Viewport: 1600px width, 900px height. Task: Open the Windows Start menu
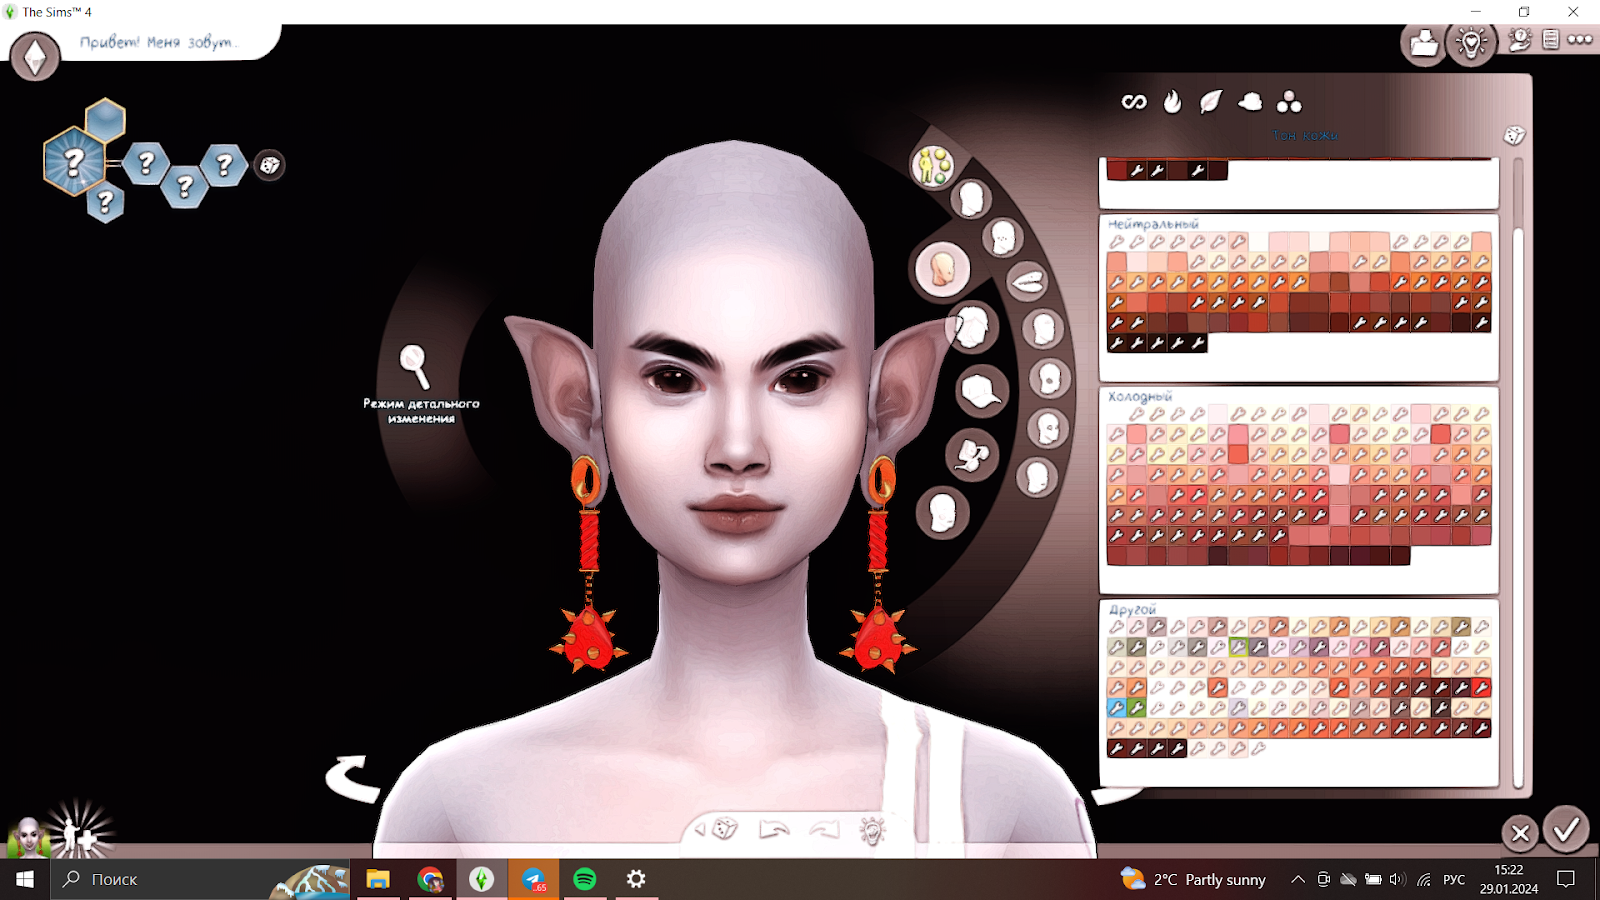click(x=24, y=879)
